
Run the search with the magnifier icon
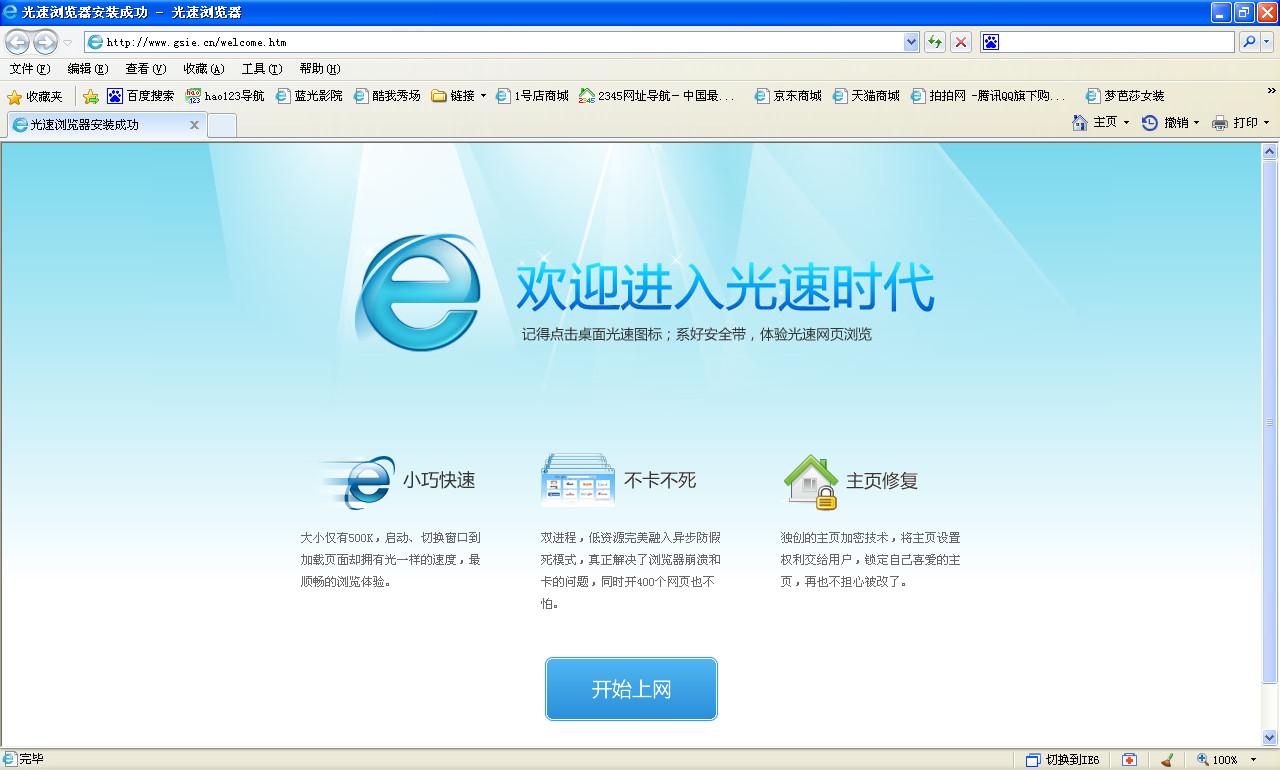(1249, 42)
